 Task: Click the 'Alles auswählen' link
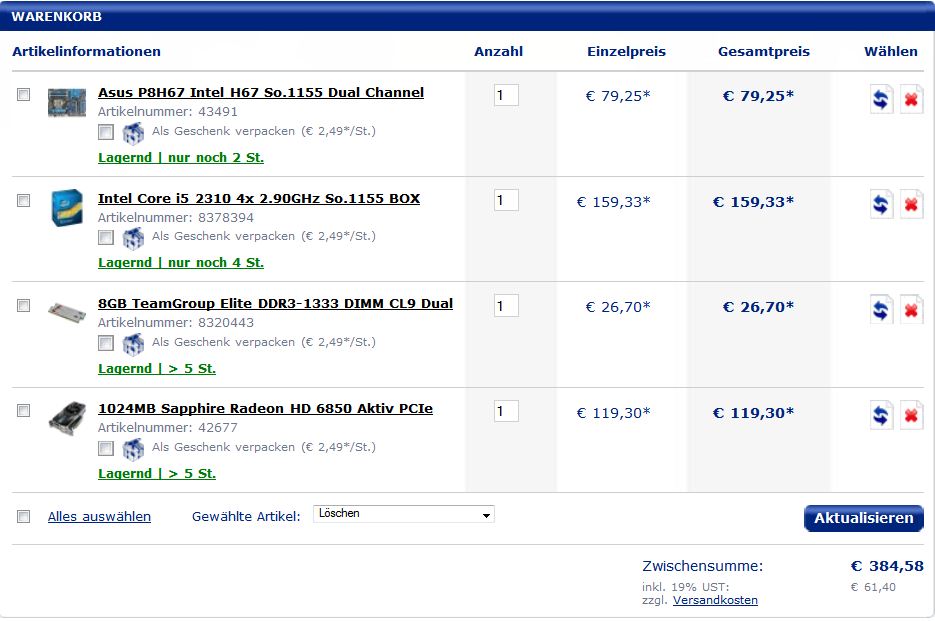click(x=99, y=516)
